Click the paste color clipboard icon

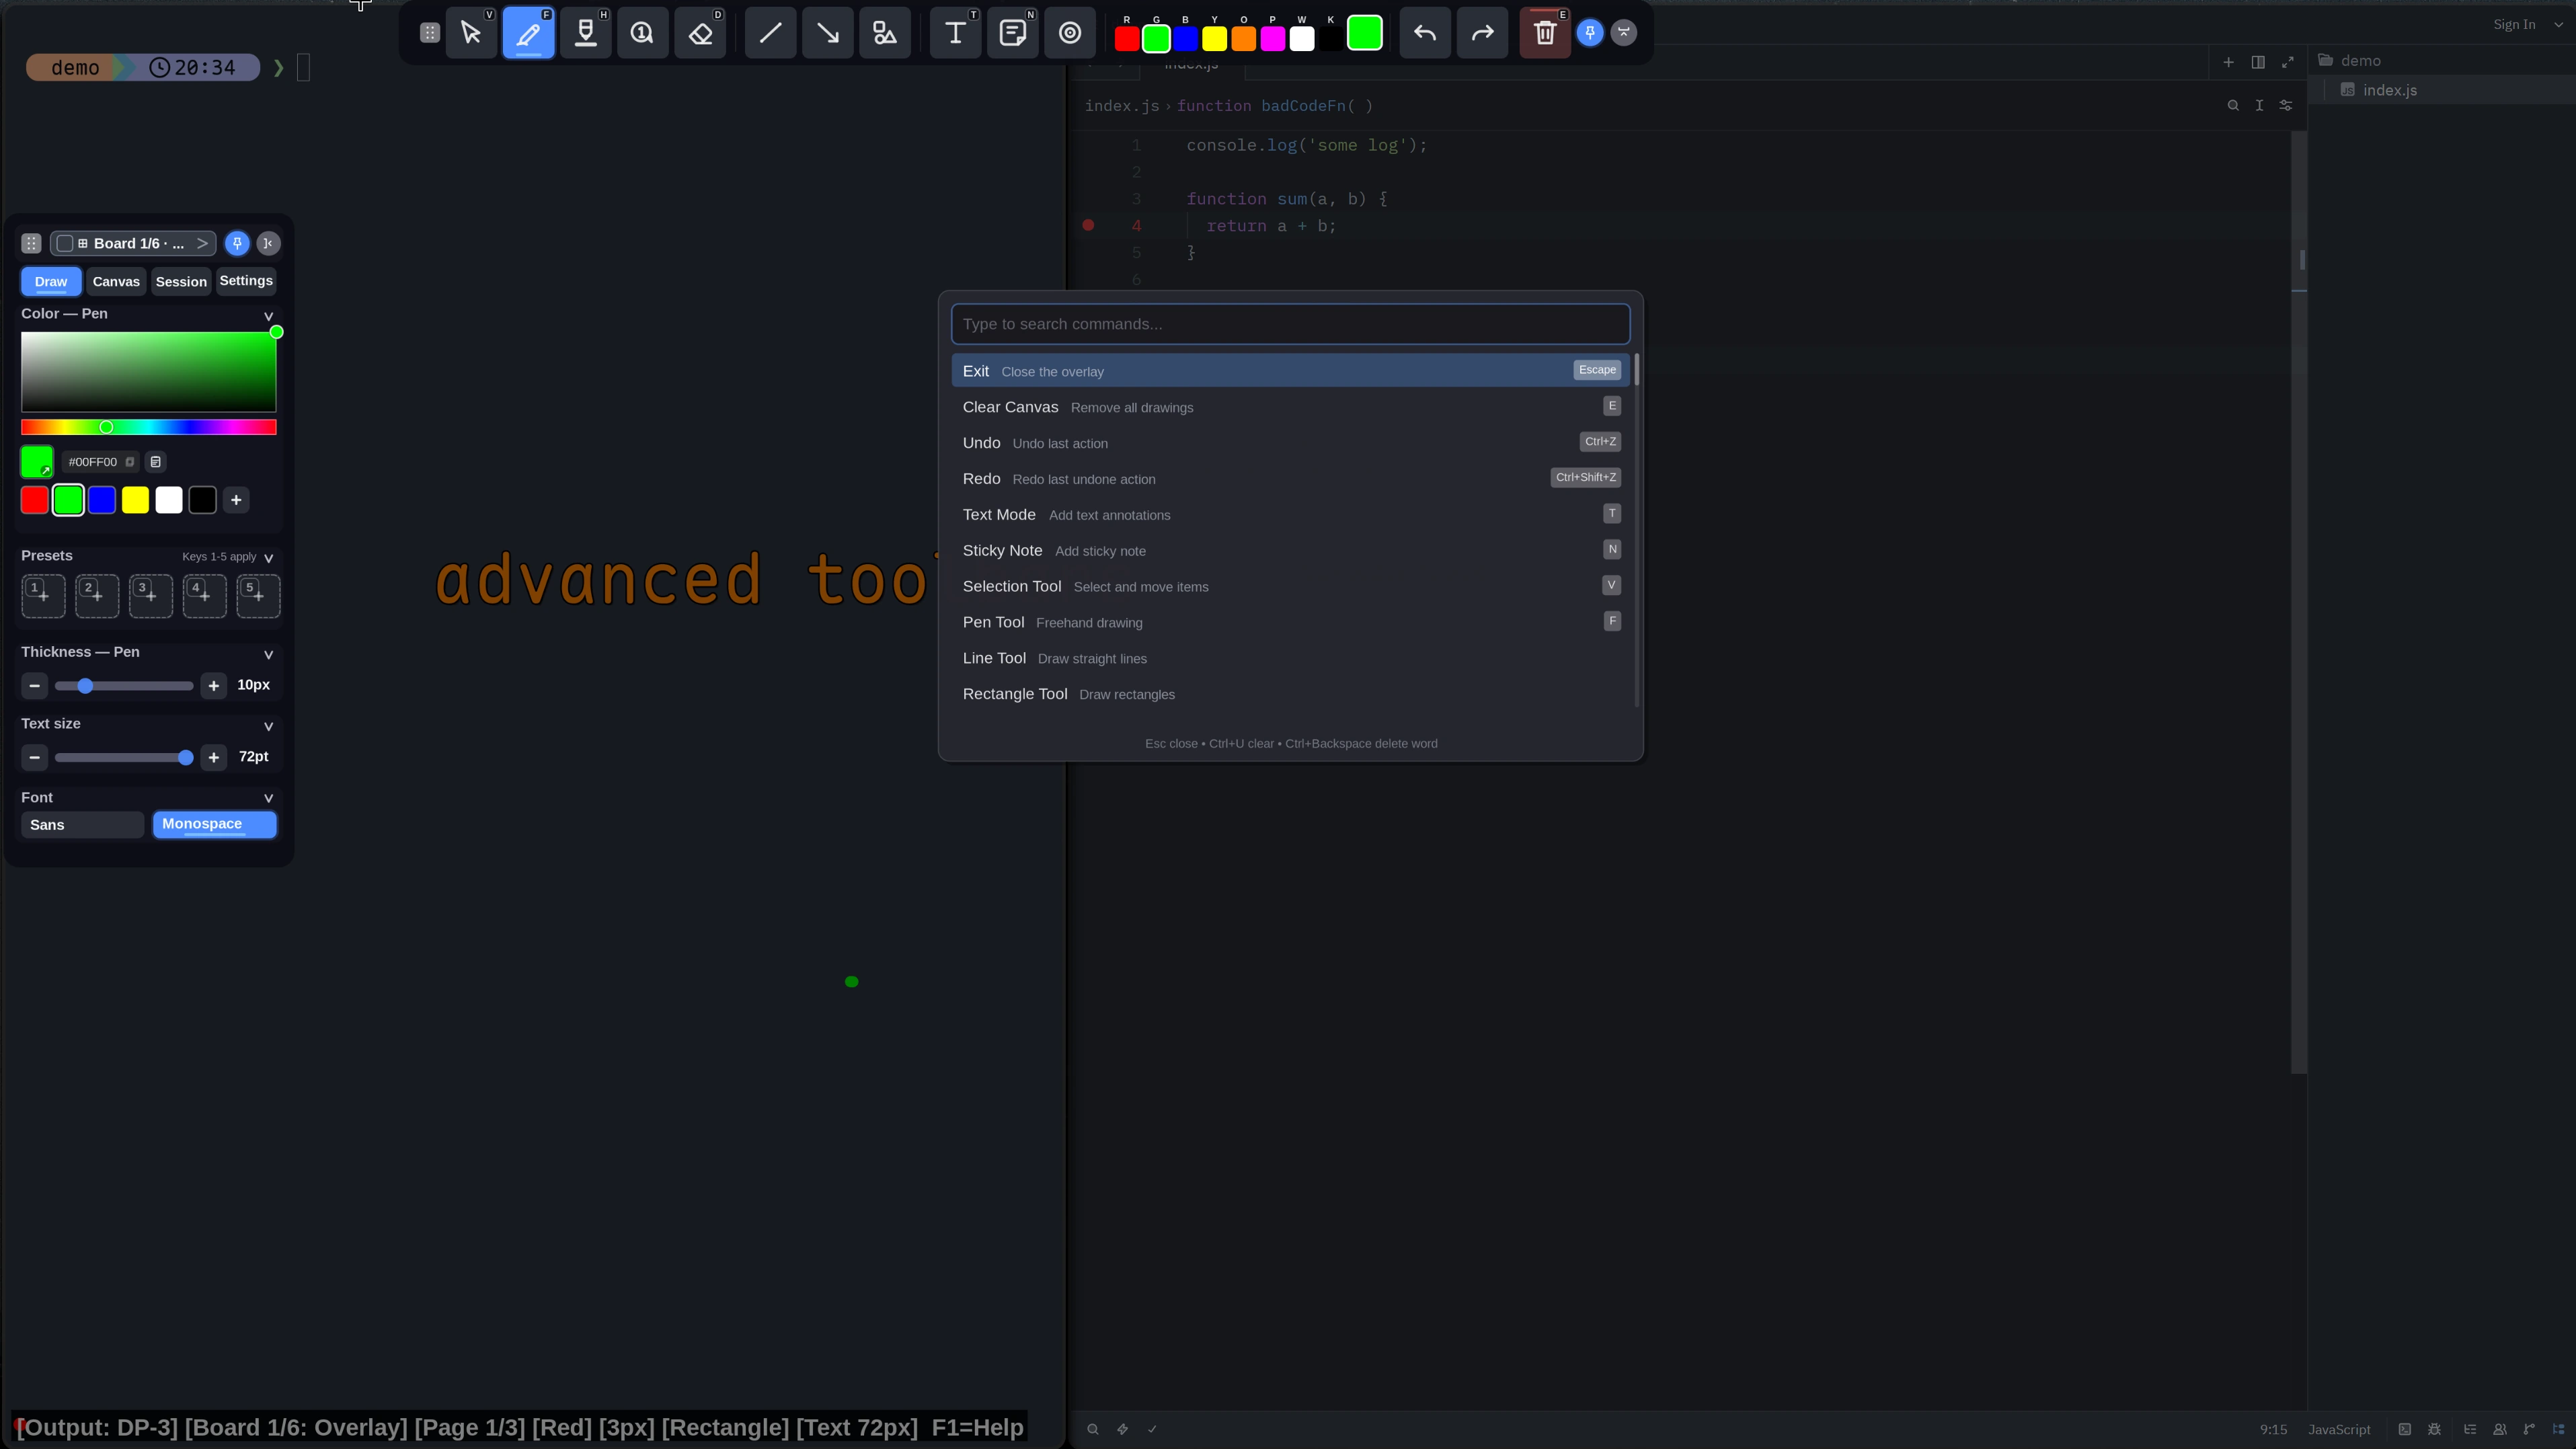[155, 462]
